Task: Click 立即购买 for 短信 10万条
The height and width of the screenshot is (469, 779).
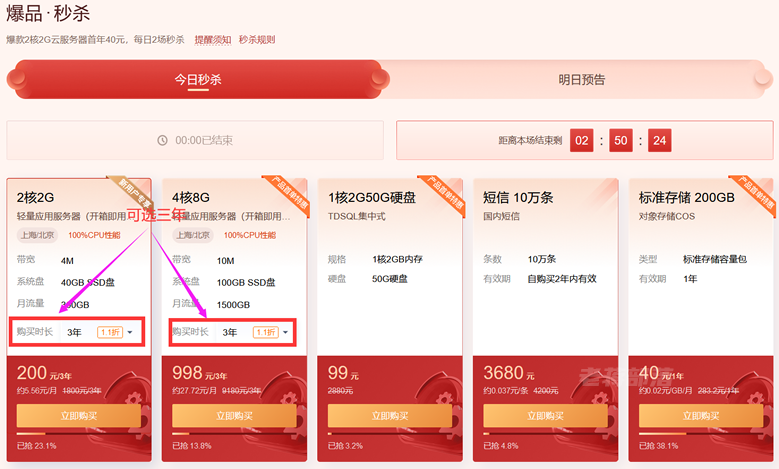Action: pyautogui.click(x=545, y=416)
